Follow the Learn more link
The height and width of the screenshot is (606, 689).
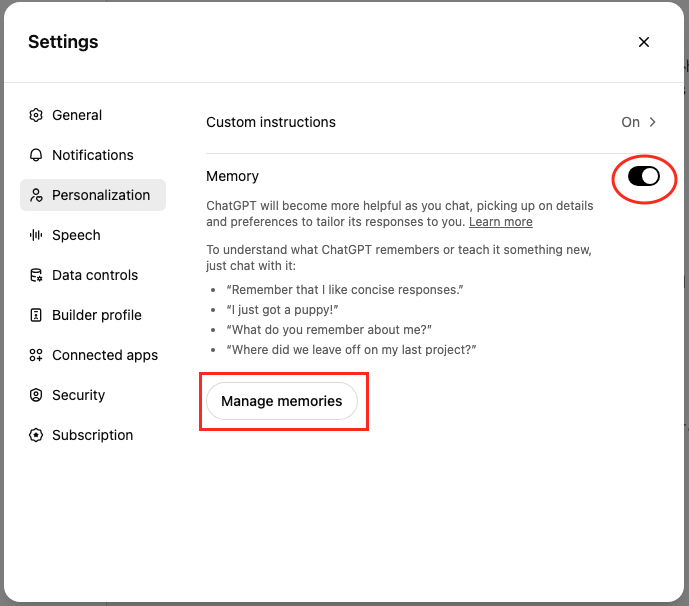point(500,222)
